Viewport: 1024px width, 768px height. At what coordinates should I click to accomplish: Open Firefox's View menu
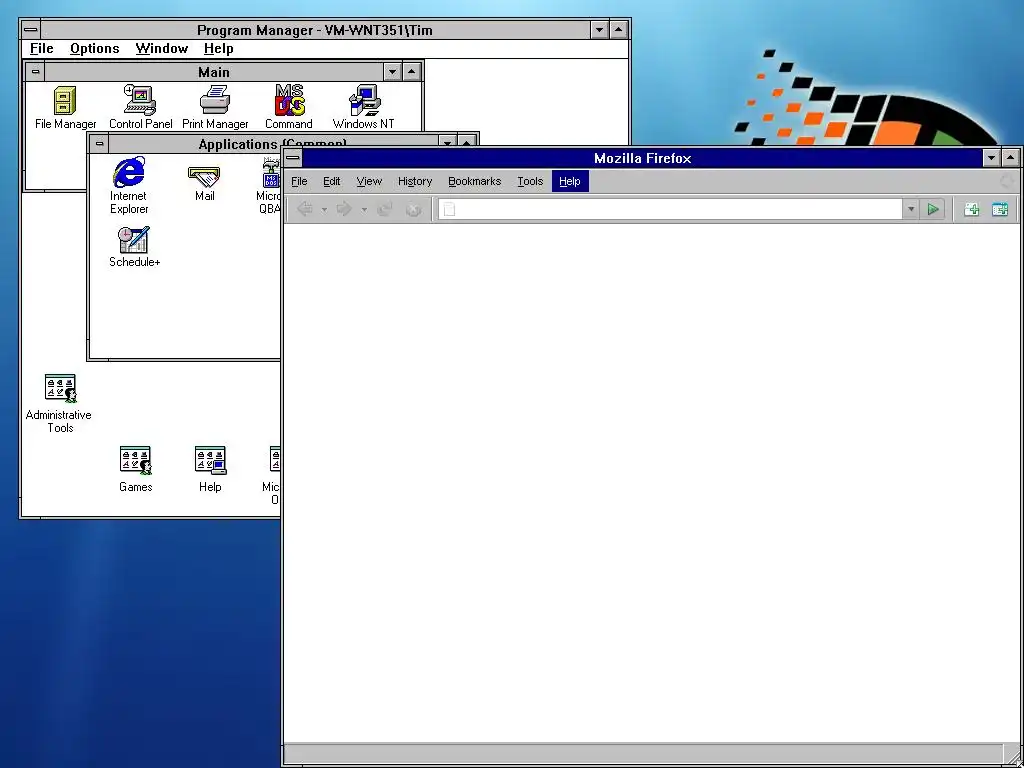click(x=369, y=182)
